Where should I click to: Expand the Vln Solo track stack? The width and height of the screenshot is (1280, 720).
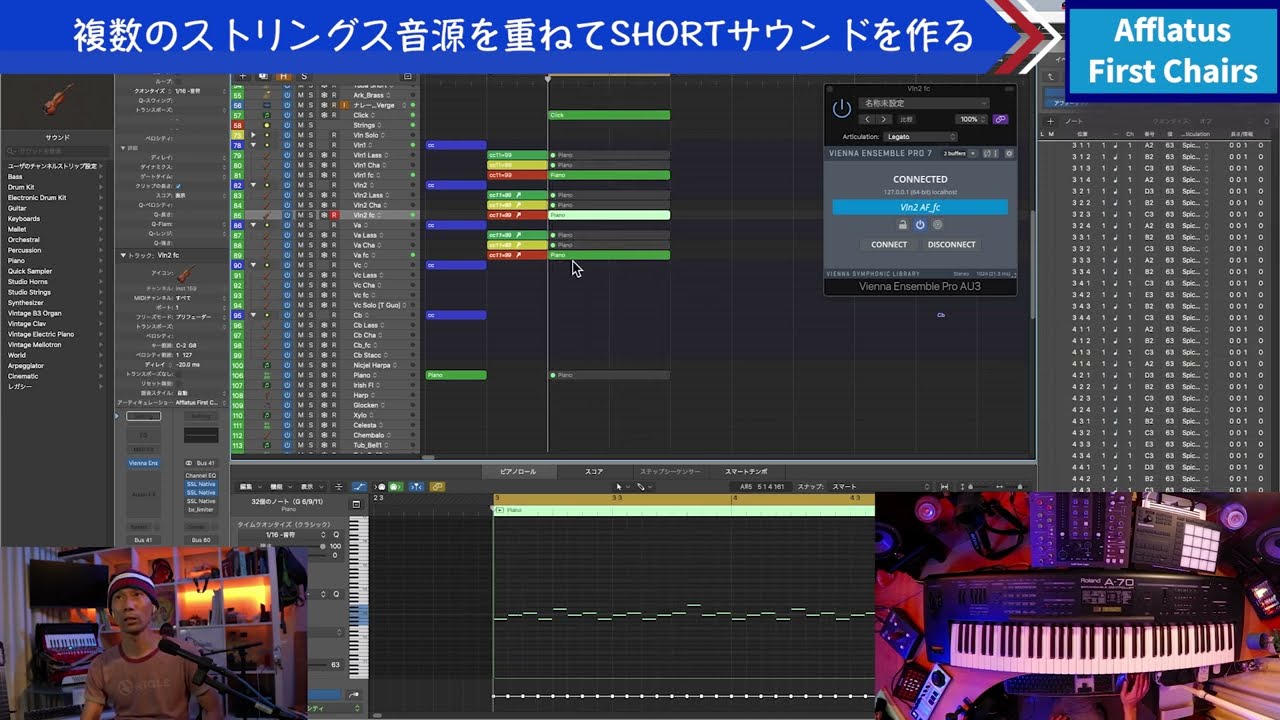pyautogui.click(x=253, y=135)
